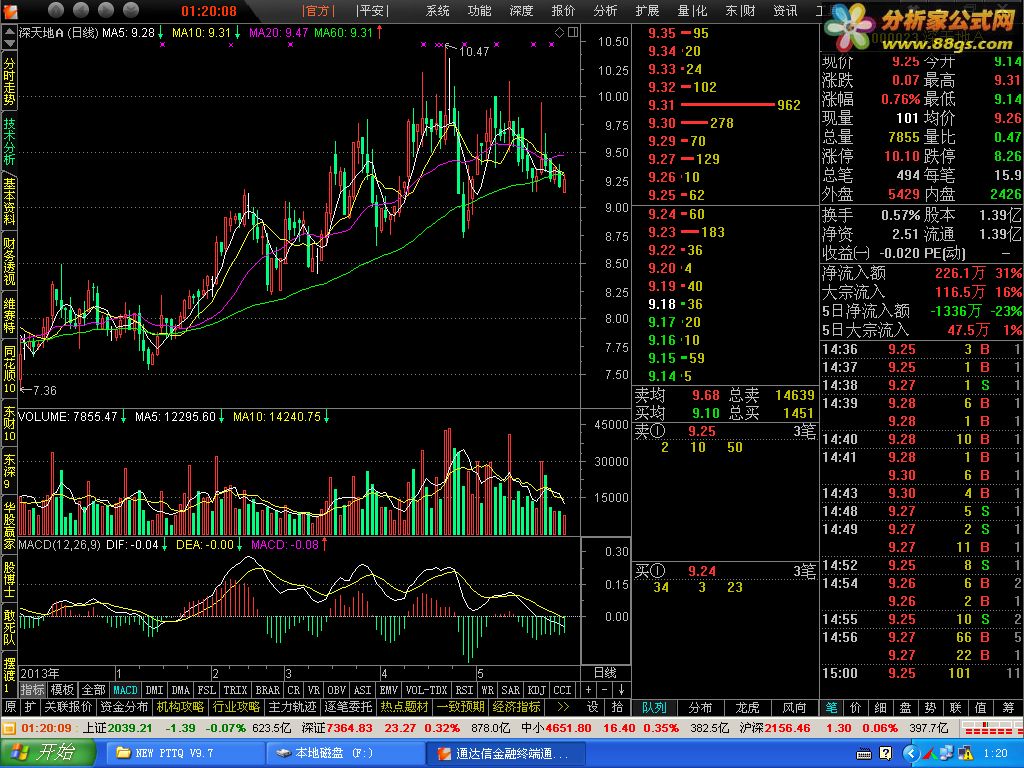The height and width of the screenshot is (768, 1024).
Task: Open the 分析 menu
Action: [x=605, y=10]
